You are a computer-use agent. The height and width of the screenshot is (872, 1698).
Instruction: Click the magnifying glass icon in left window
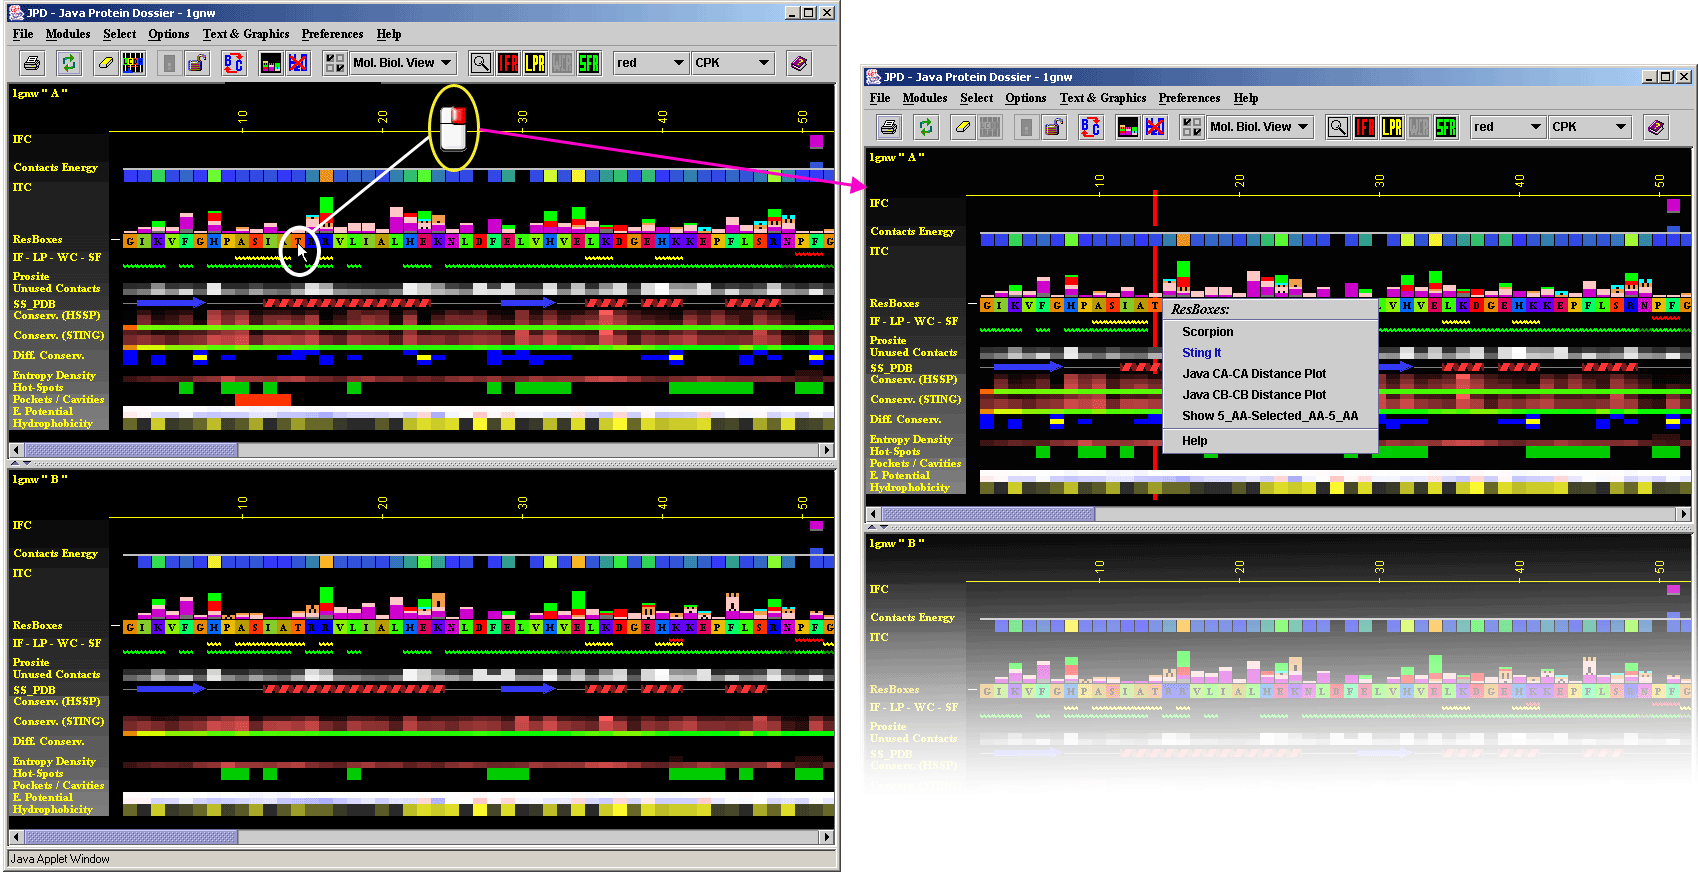[481, 63]
